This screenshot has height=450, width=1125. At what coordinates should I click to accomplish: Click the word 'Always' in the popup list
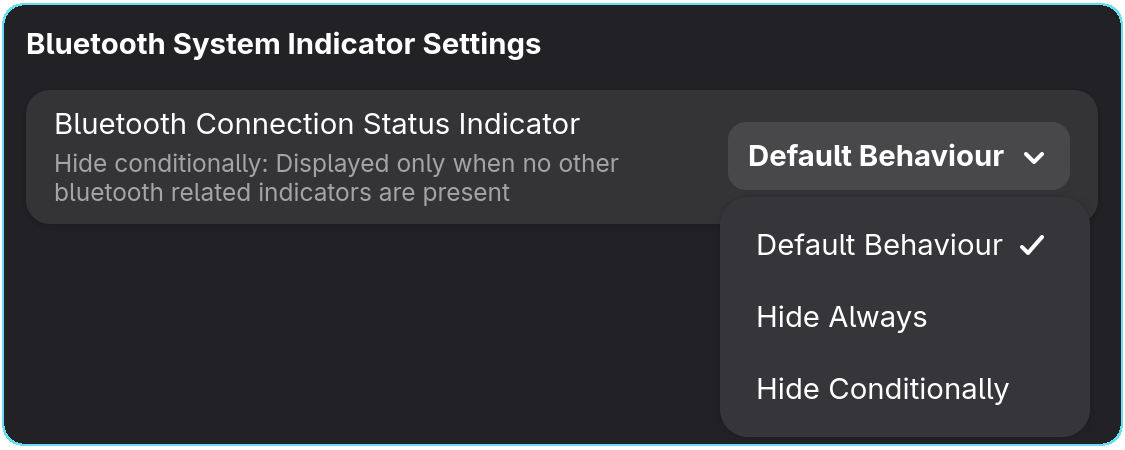(878, 317)
